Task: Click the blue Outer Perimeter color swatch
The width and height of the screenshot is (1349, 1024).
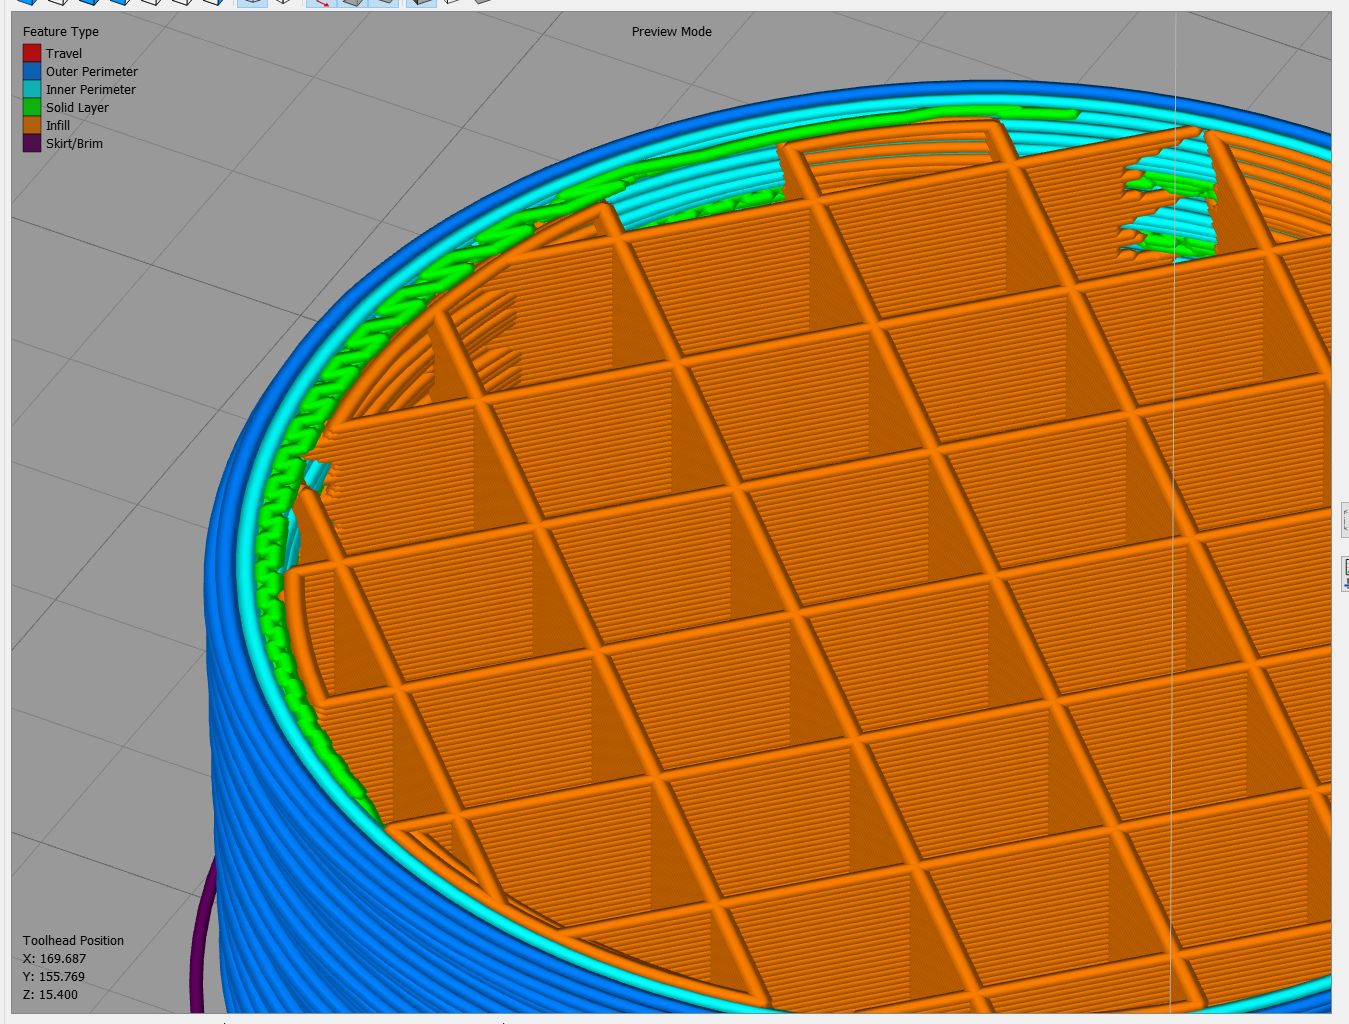Action: click(x=32, y=71)
